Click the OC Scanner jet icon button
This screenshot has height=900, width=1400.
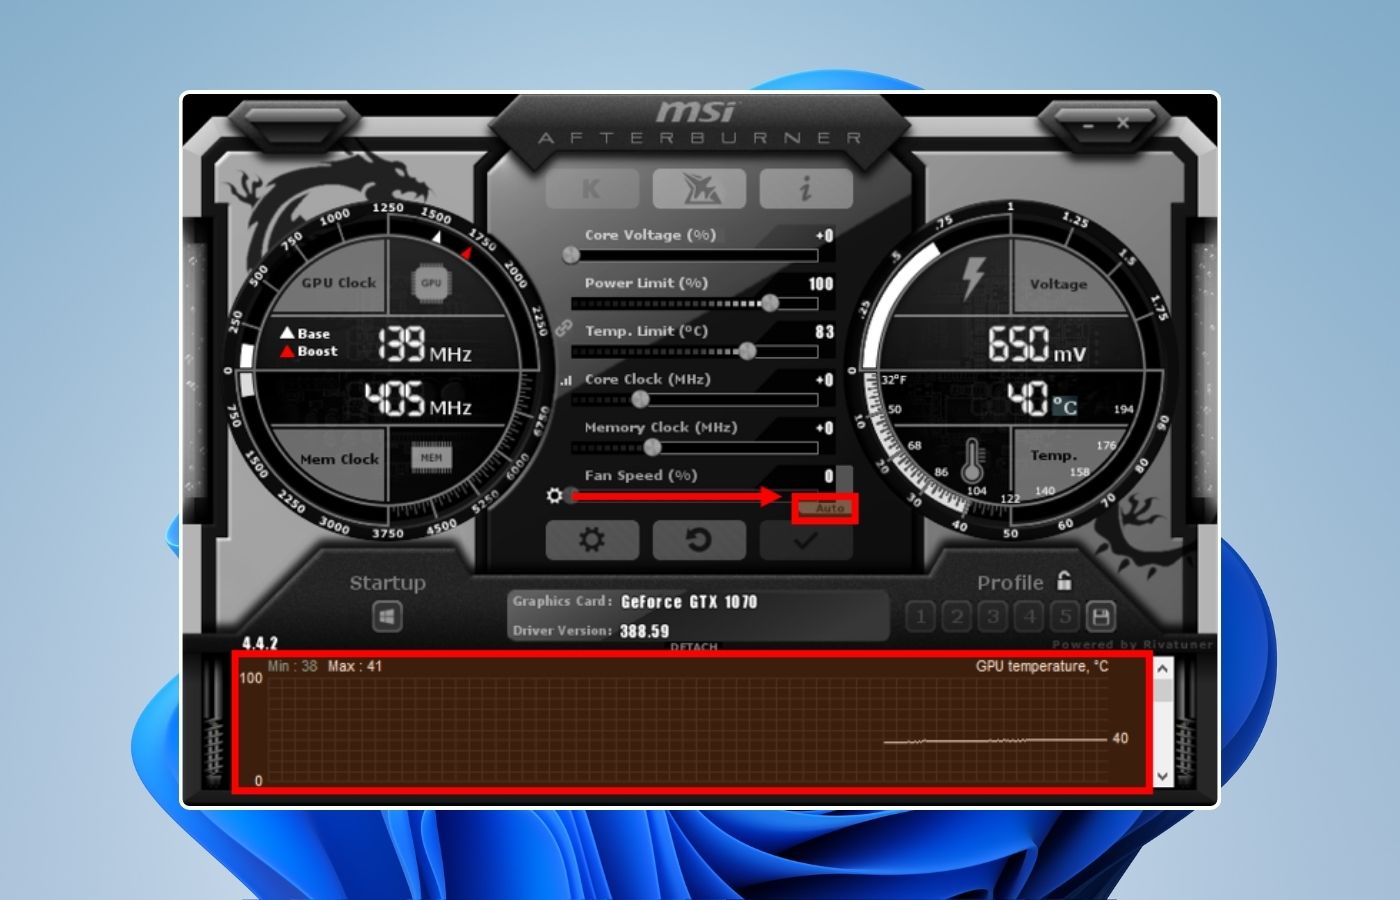click(699, 188)
